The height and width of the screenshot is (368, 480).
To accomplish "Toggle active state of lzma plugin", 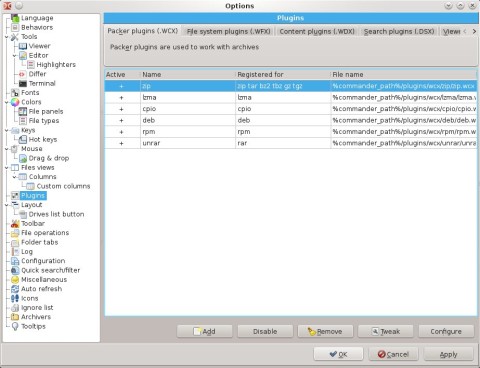I will click(x=121, y=98).
